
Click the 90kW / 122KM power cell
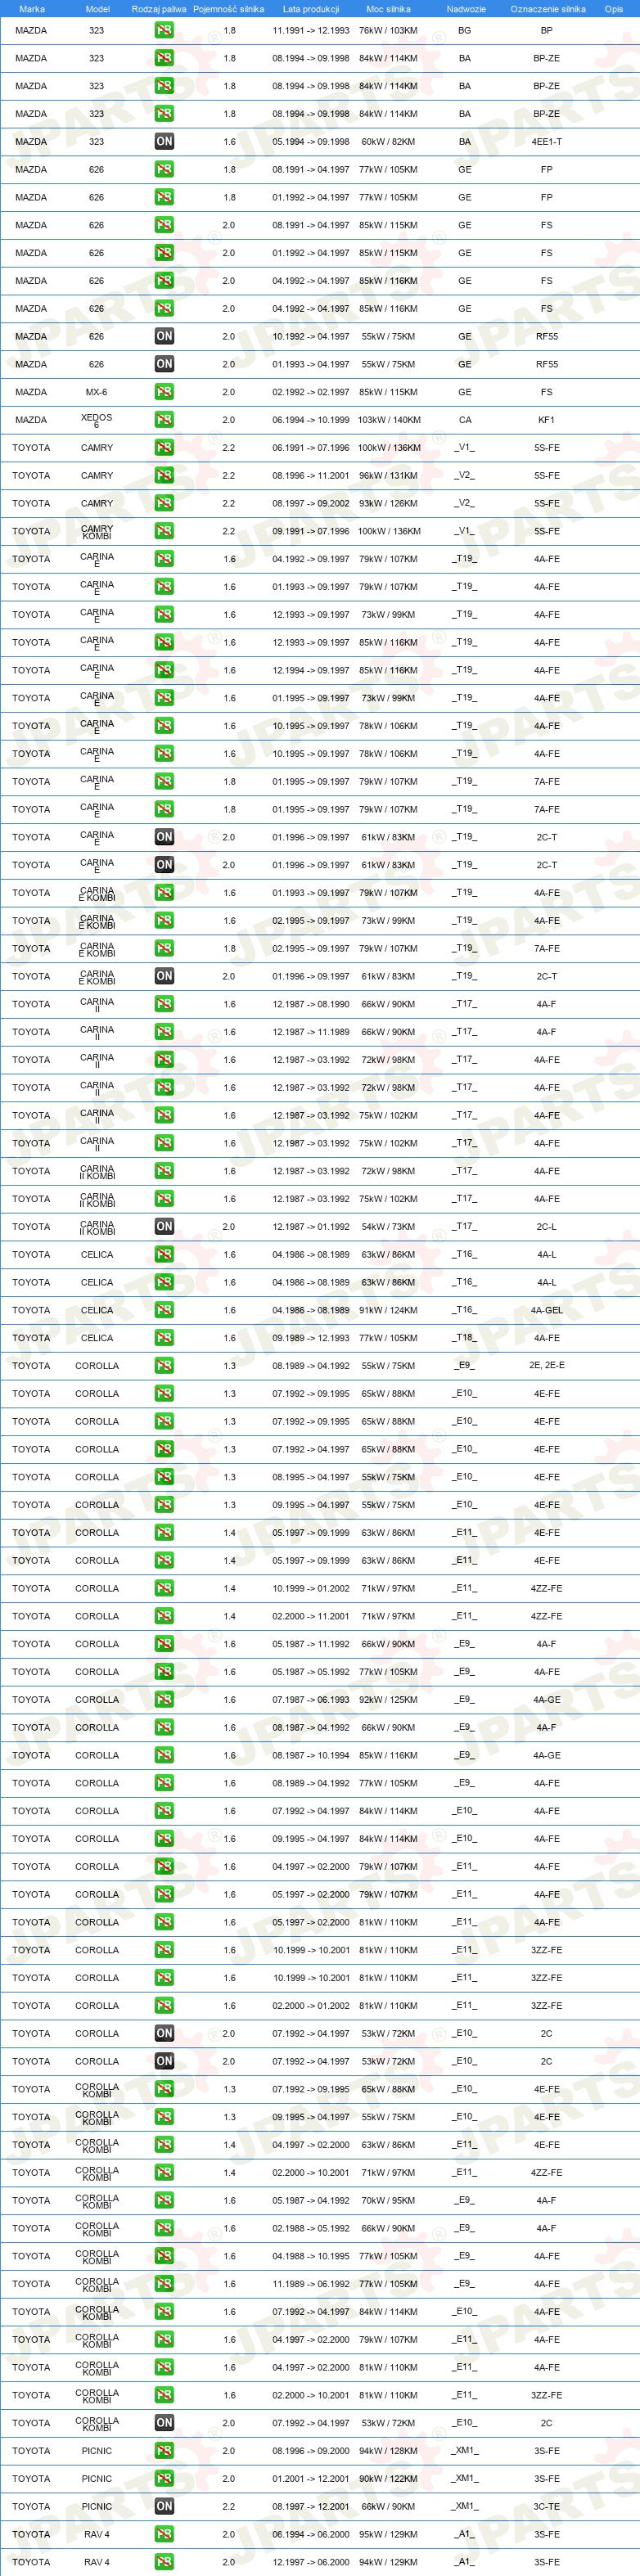tap(389, 2478)
